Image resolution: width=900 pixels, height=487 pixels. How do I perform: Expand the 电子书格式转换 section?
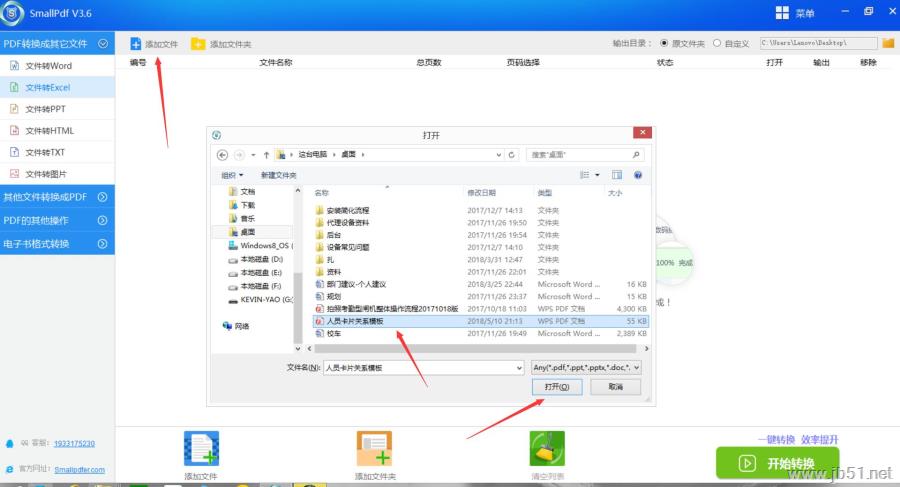coord(103,244)
